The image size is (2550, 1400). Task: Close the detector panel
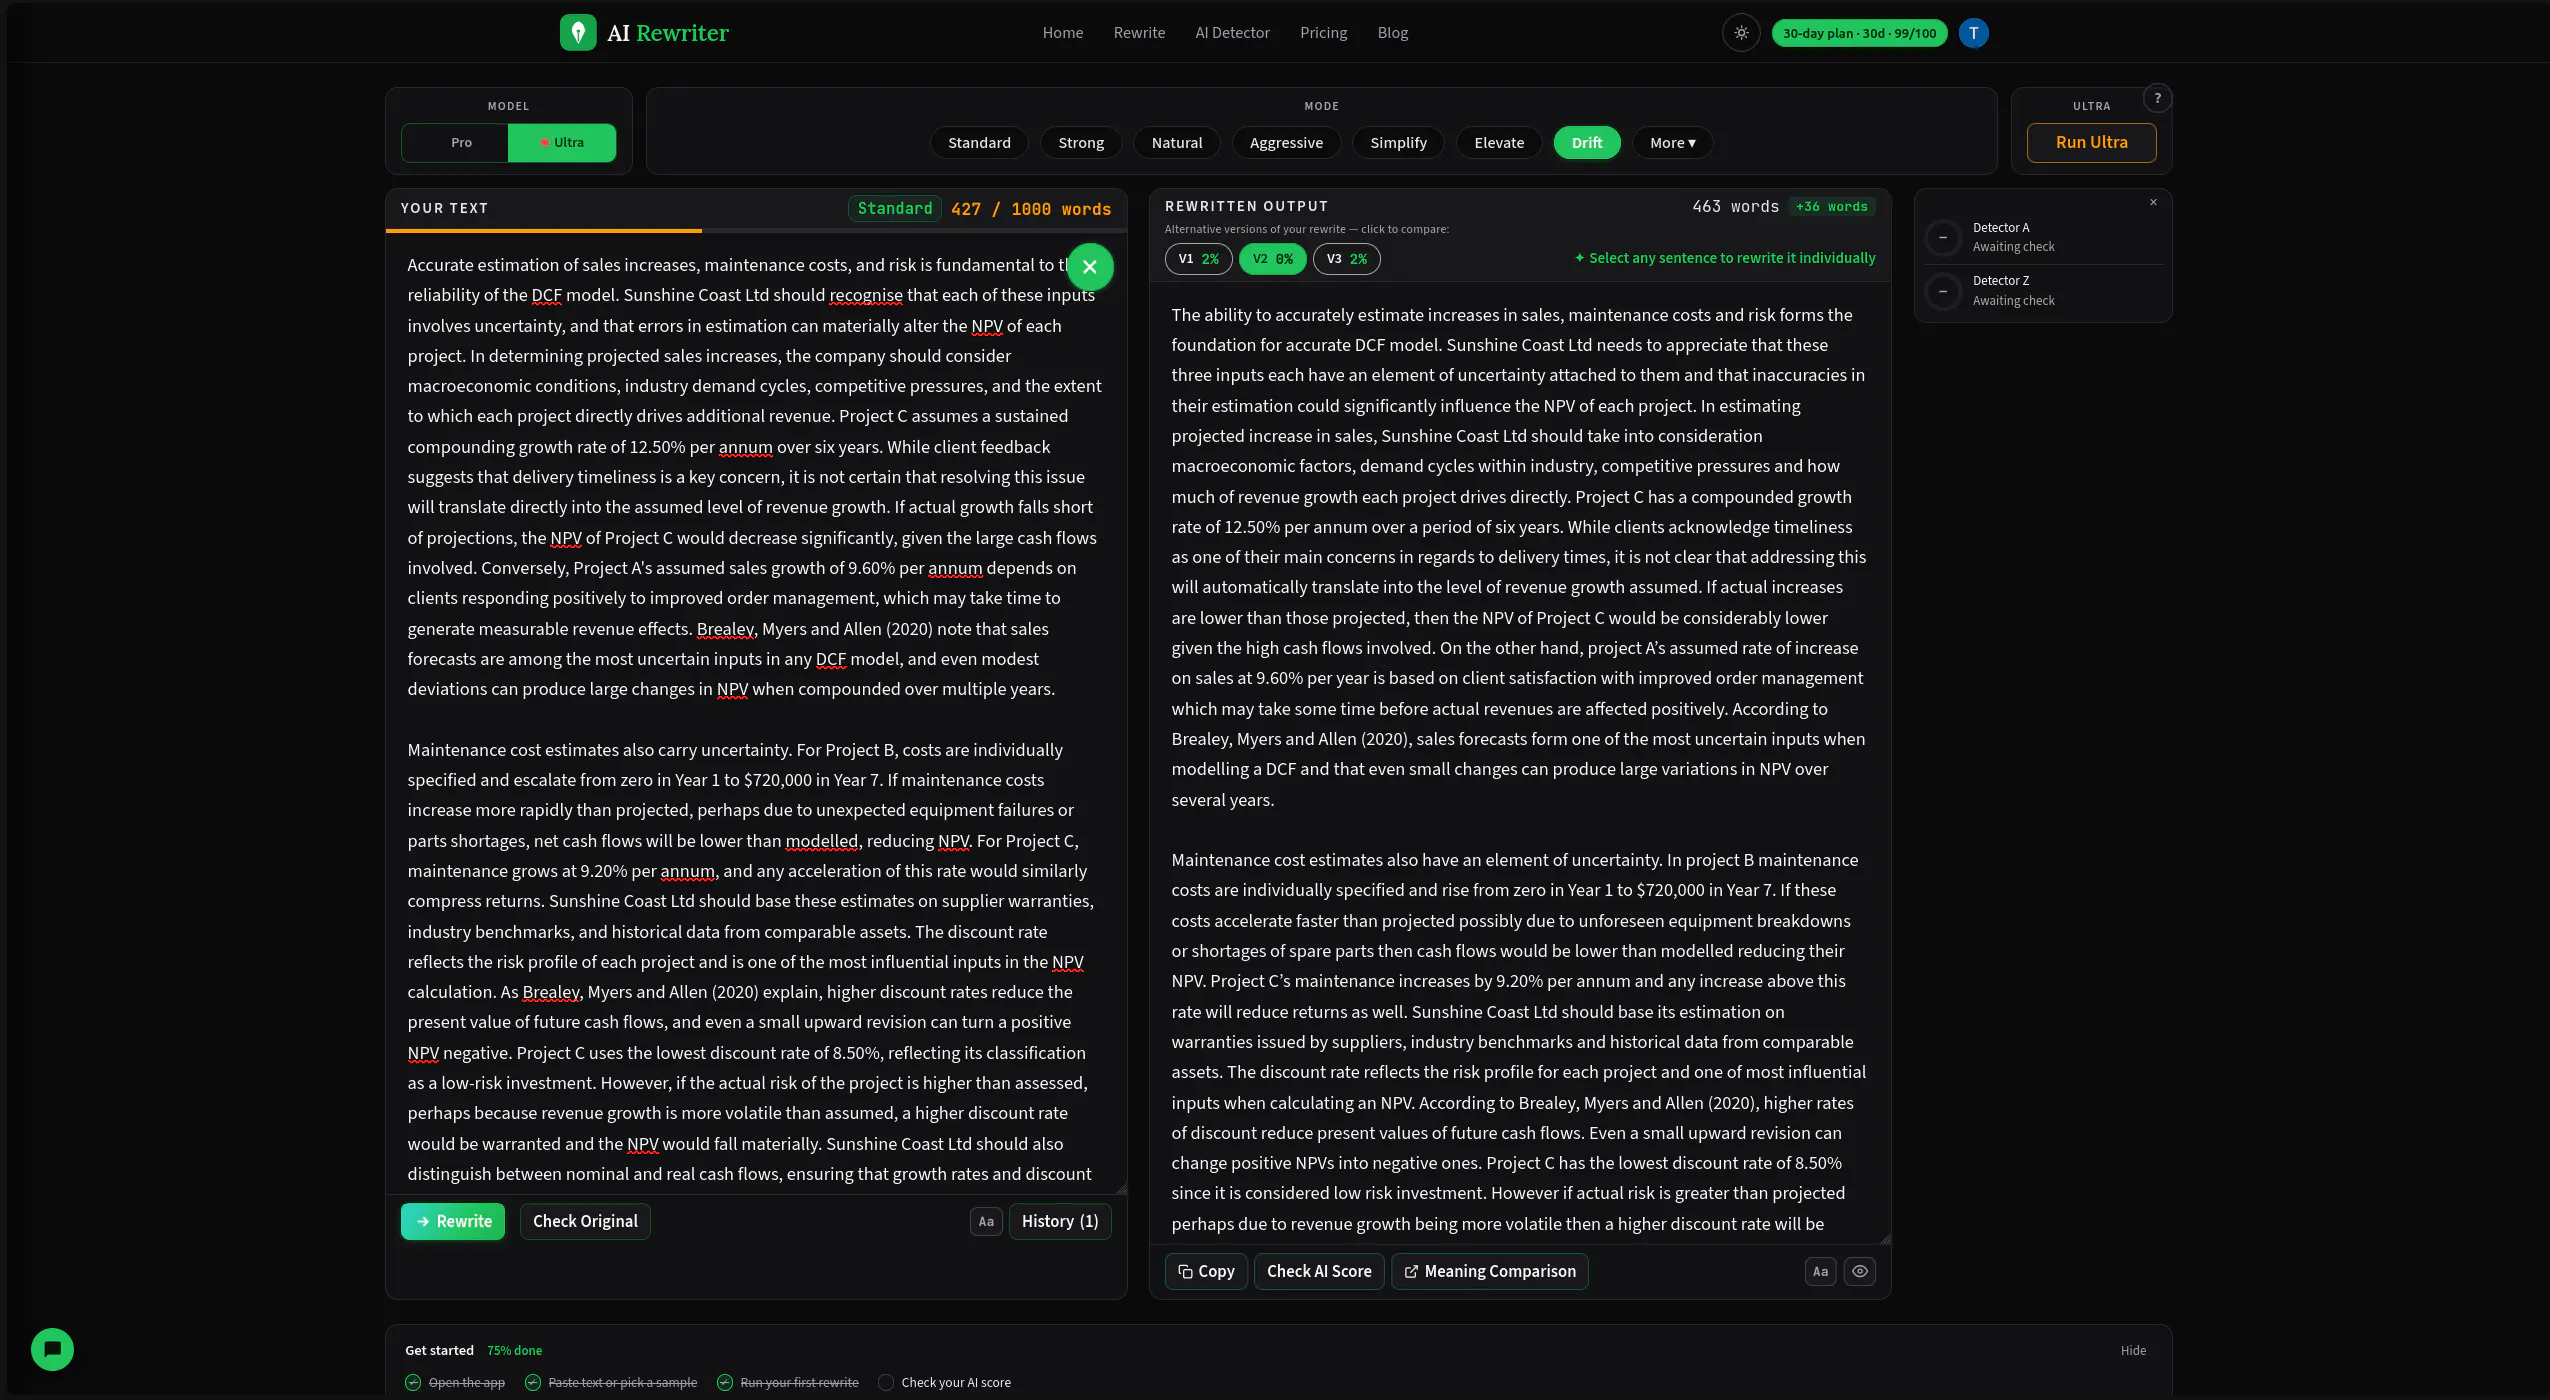(x=2153, y=203)
